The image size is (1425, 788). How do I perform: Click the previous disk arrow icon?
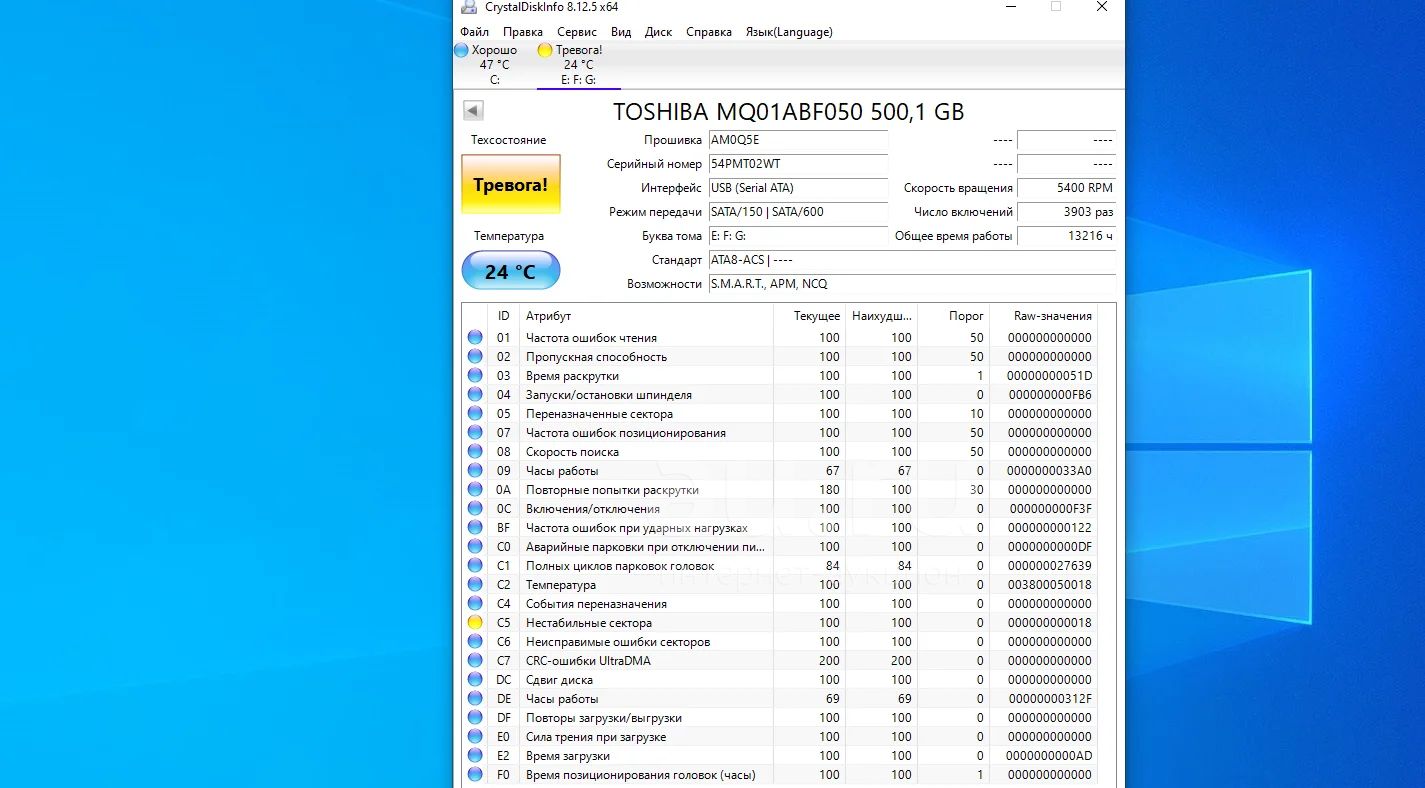[474, 111]
